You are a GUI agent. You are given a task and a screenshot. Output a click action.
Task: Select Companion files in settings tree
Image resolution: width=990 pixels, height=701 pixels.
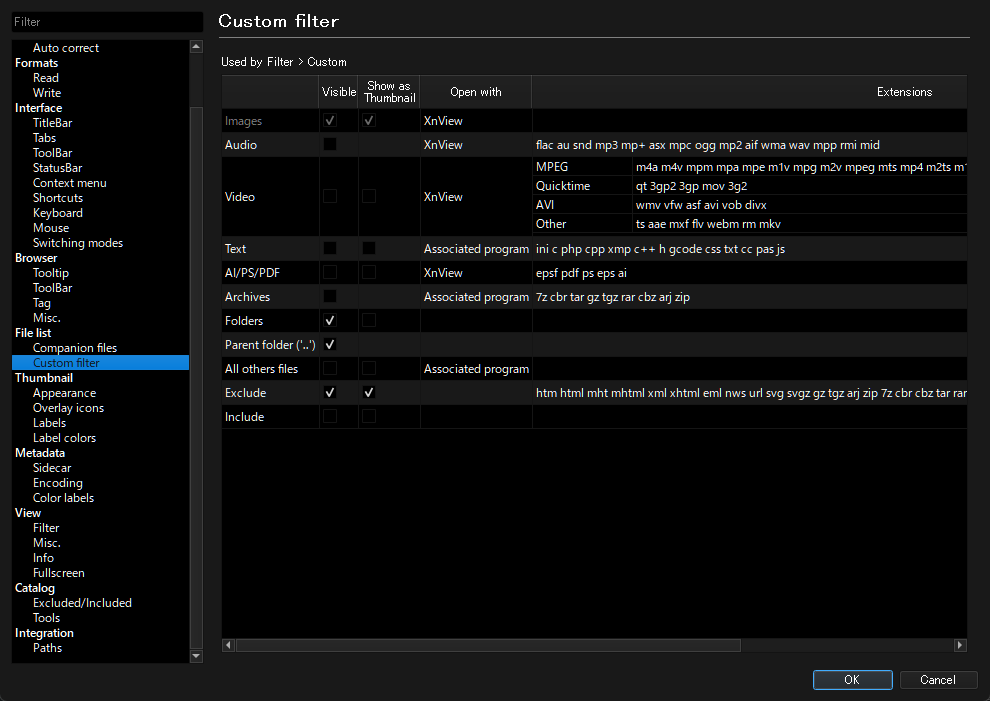pyautogui.click(x=75, y=348)
